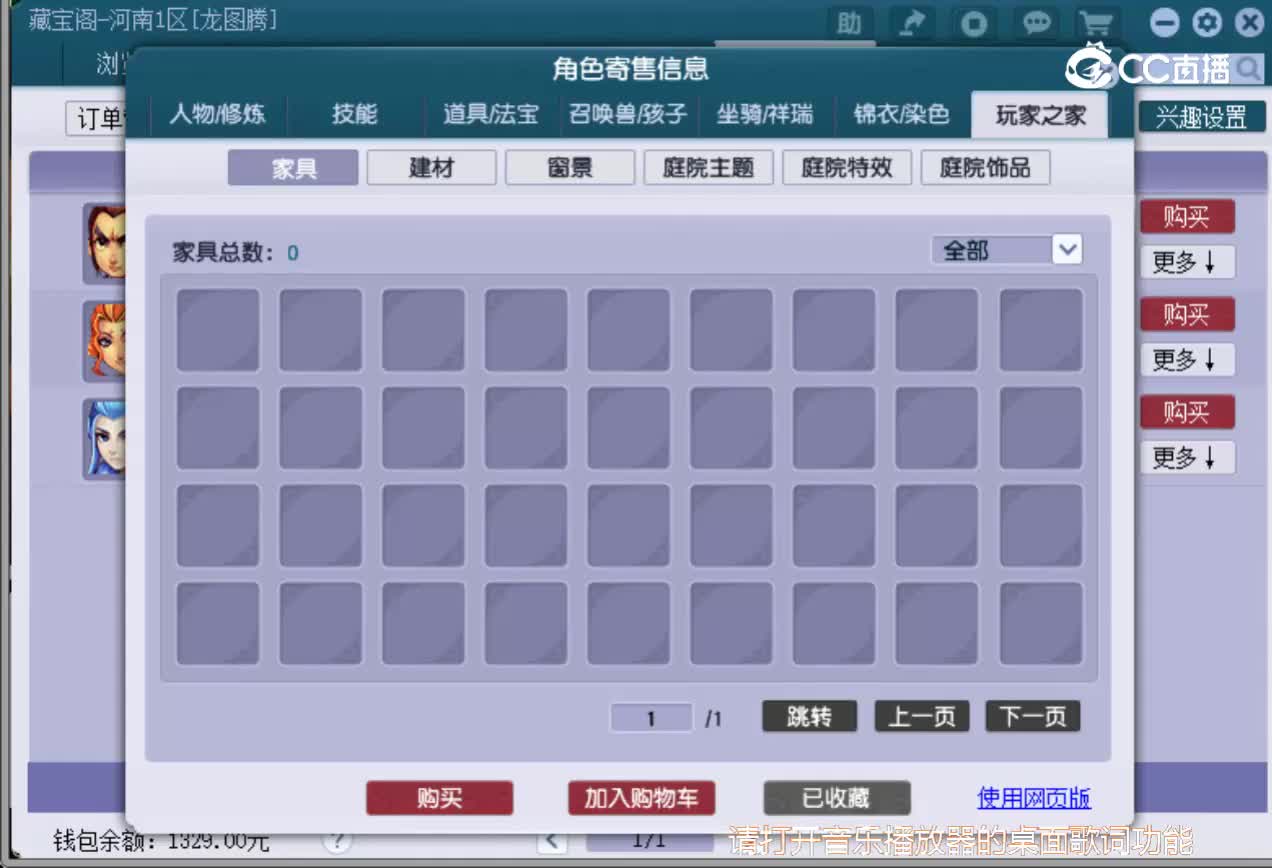Open the 使用网页版 link
Viewport: 1272px width, 868px height.
tap(1032, 798)
